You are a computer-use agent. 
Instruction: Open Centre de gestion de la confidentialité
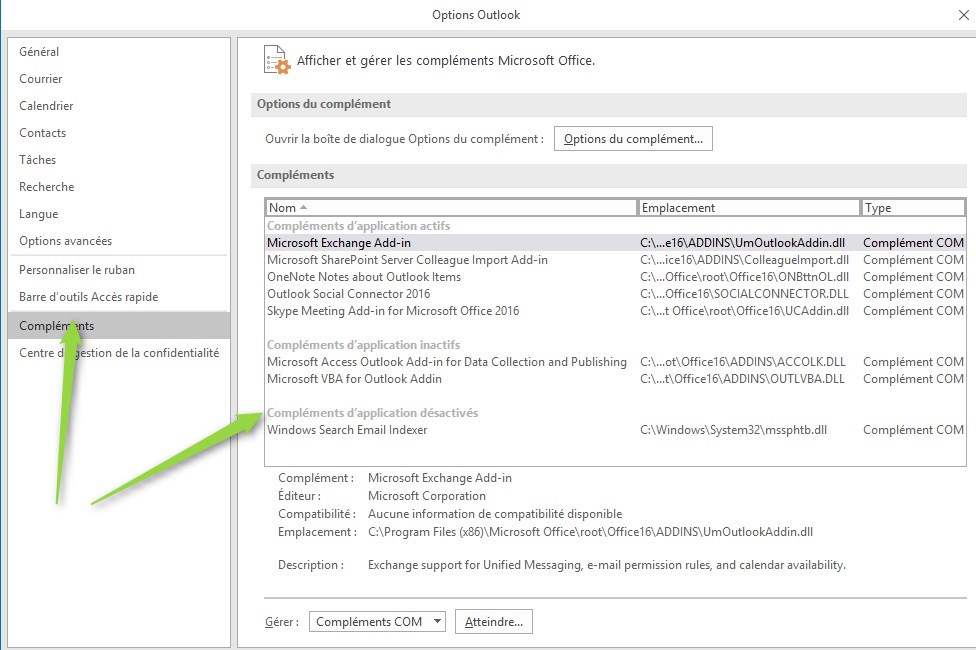pos(119,353)
